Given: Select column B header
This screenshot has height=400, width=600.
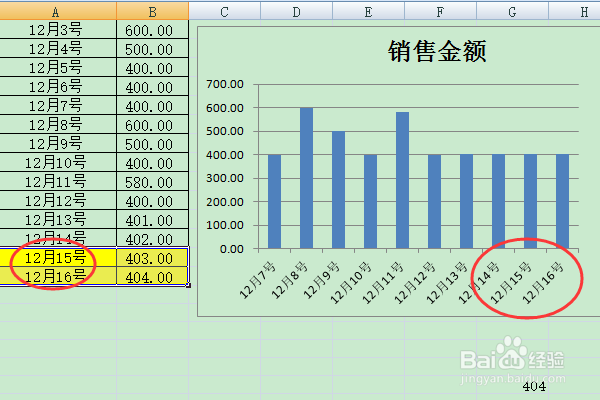Looking at the screenshot, I should [x=152, y=11].
